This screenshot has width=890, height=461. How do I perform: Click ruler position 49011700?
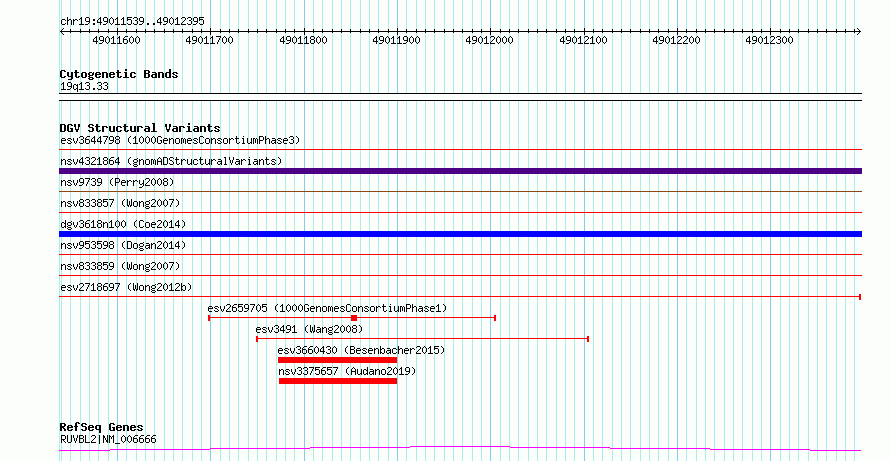click(x=209, y=40)
